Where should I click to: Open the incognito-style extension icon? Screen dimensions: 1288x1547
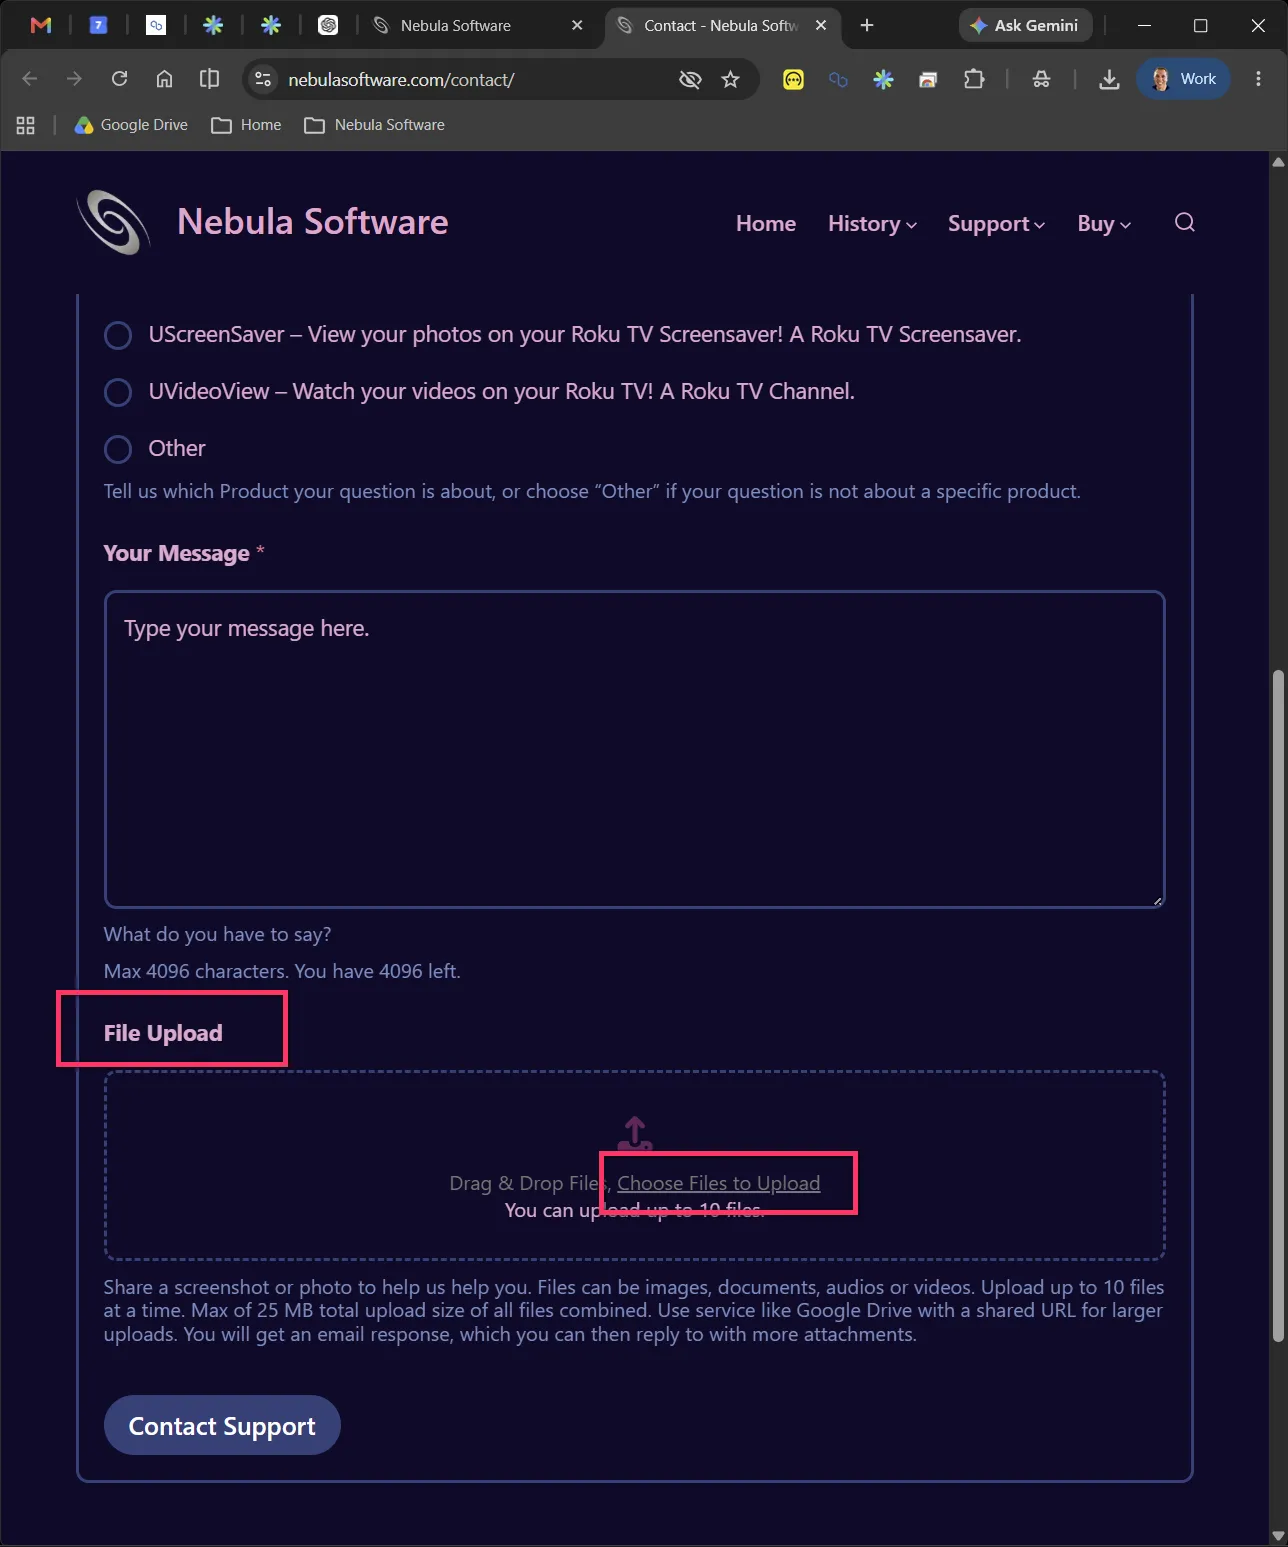coord(1041,79)
